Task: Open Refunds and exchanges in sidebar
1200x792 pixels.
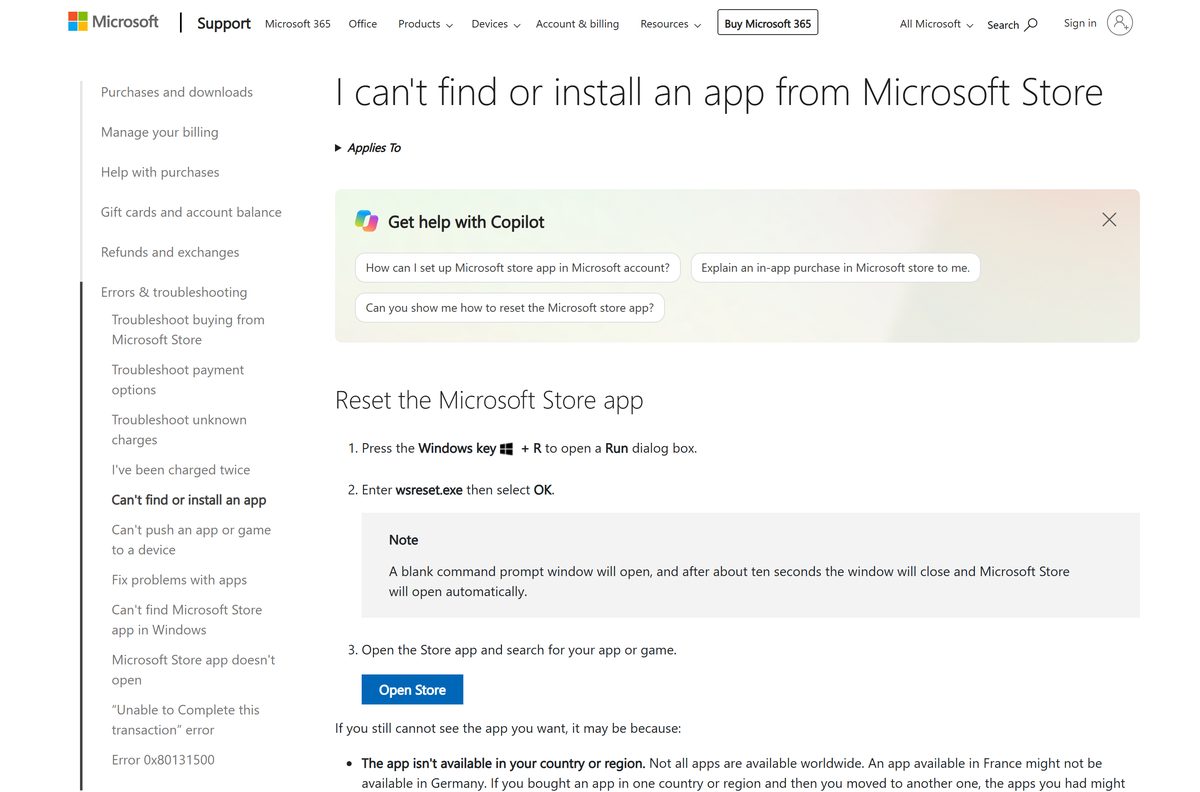Action: point(170,252)
